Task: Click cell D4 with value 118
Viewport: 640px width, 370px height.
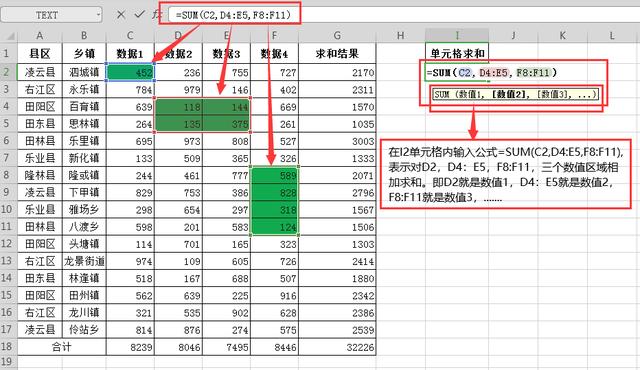Action: (x=178, y=107)
